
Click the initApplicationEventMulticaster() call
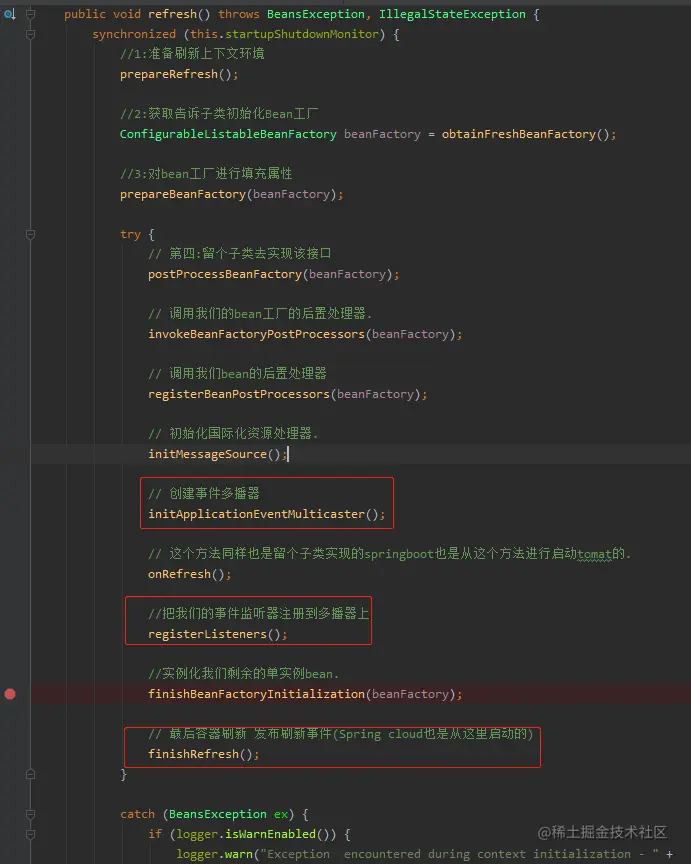pos(266,514)
